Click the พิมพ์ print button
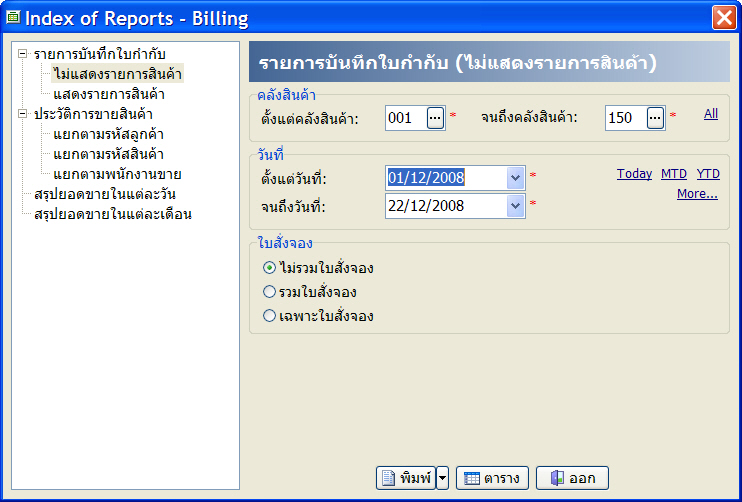 [406, 478]
